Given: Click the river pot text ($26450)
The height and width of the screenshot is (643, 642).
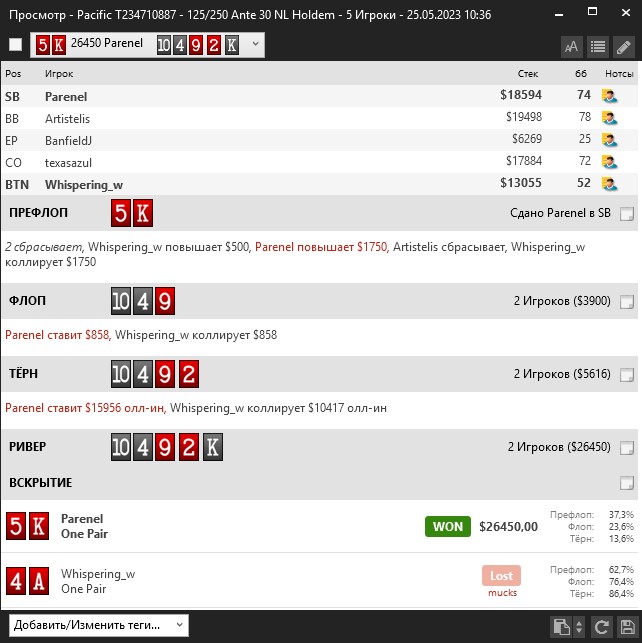Looking at the screenshot, I should point(559,447).
